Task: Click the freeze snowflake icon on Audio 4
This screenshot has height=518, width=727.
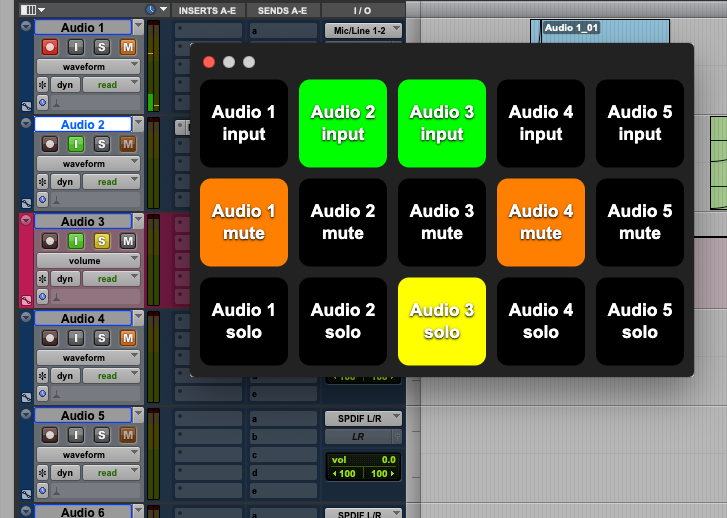Action: 43,376
